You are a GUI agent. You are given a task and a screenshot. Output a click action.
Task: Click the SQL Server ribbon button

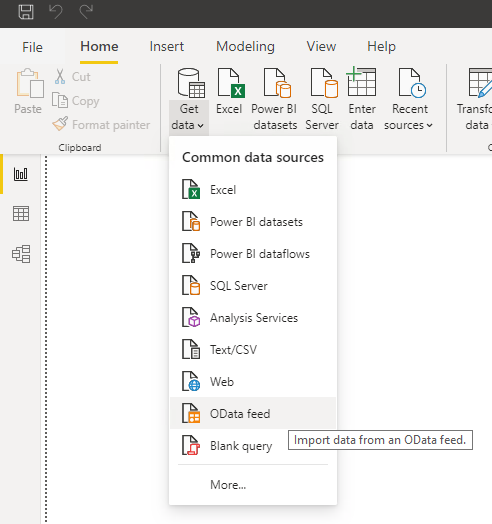322,99
